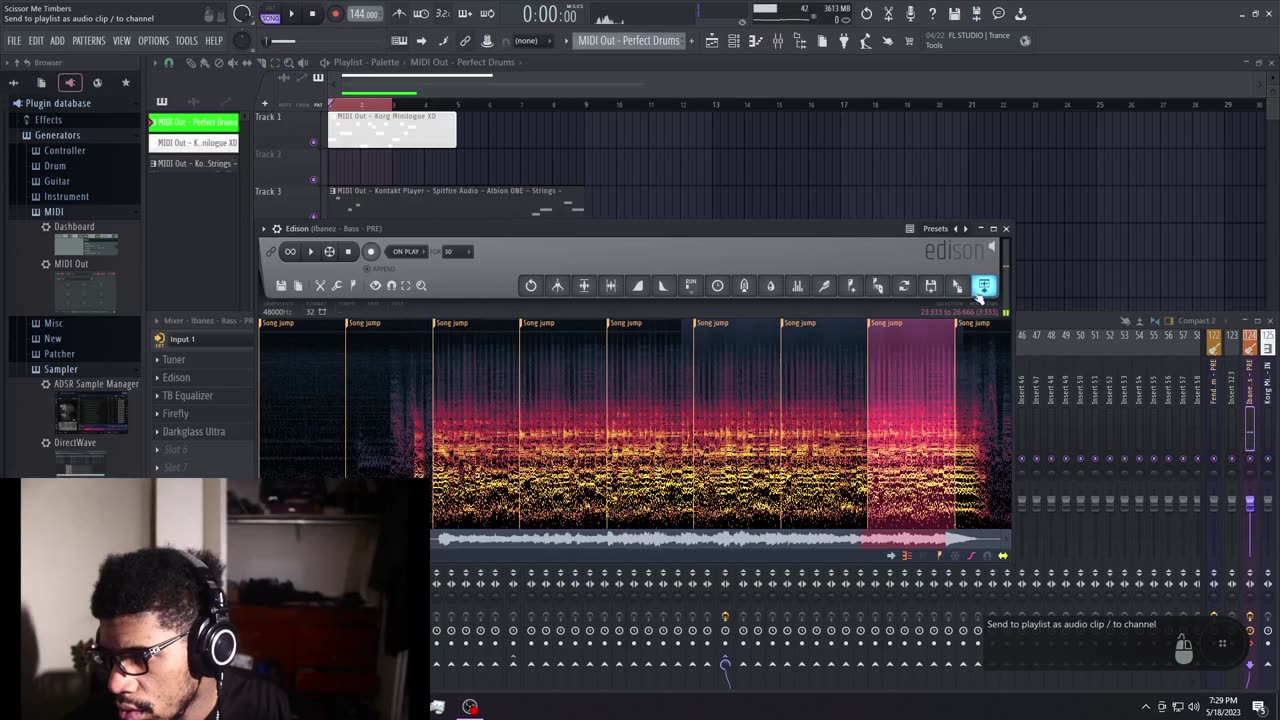Viewport: 1280px width, 720px height.
Task: Click the main transport play button
Action: point(291,14)
